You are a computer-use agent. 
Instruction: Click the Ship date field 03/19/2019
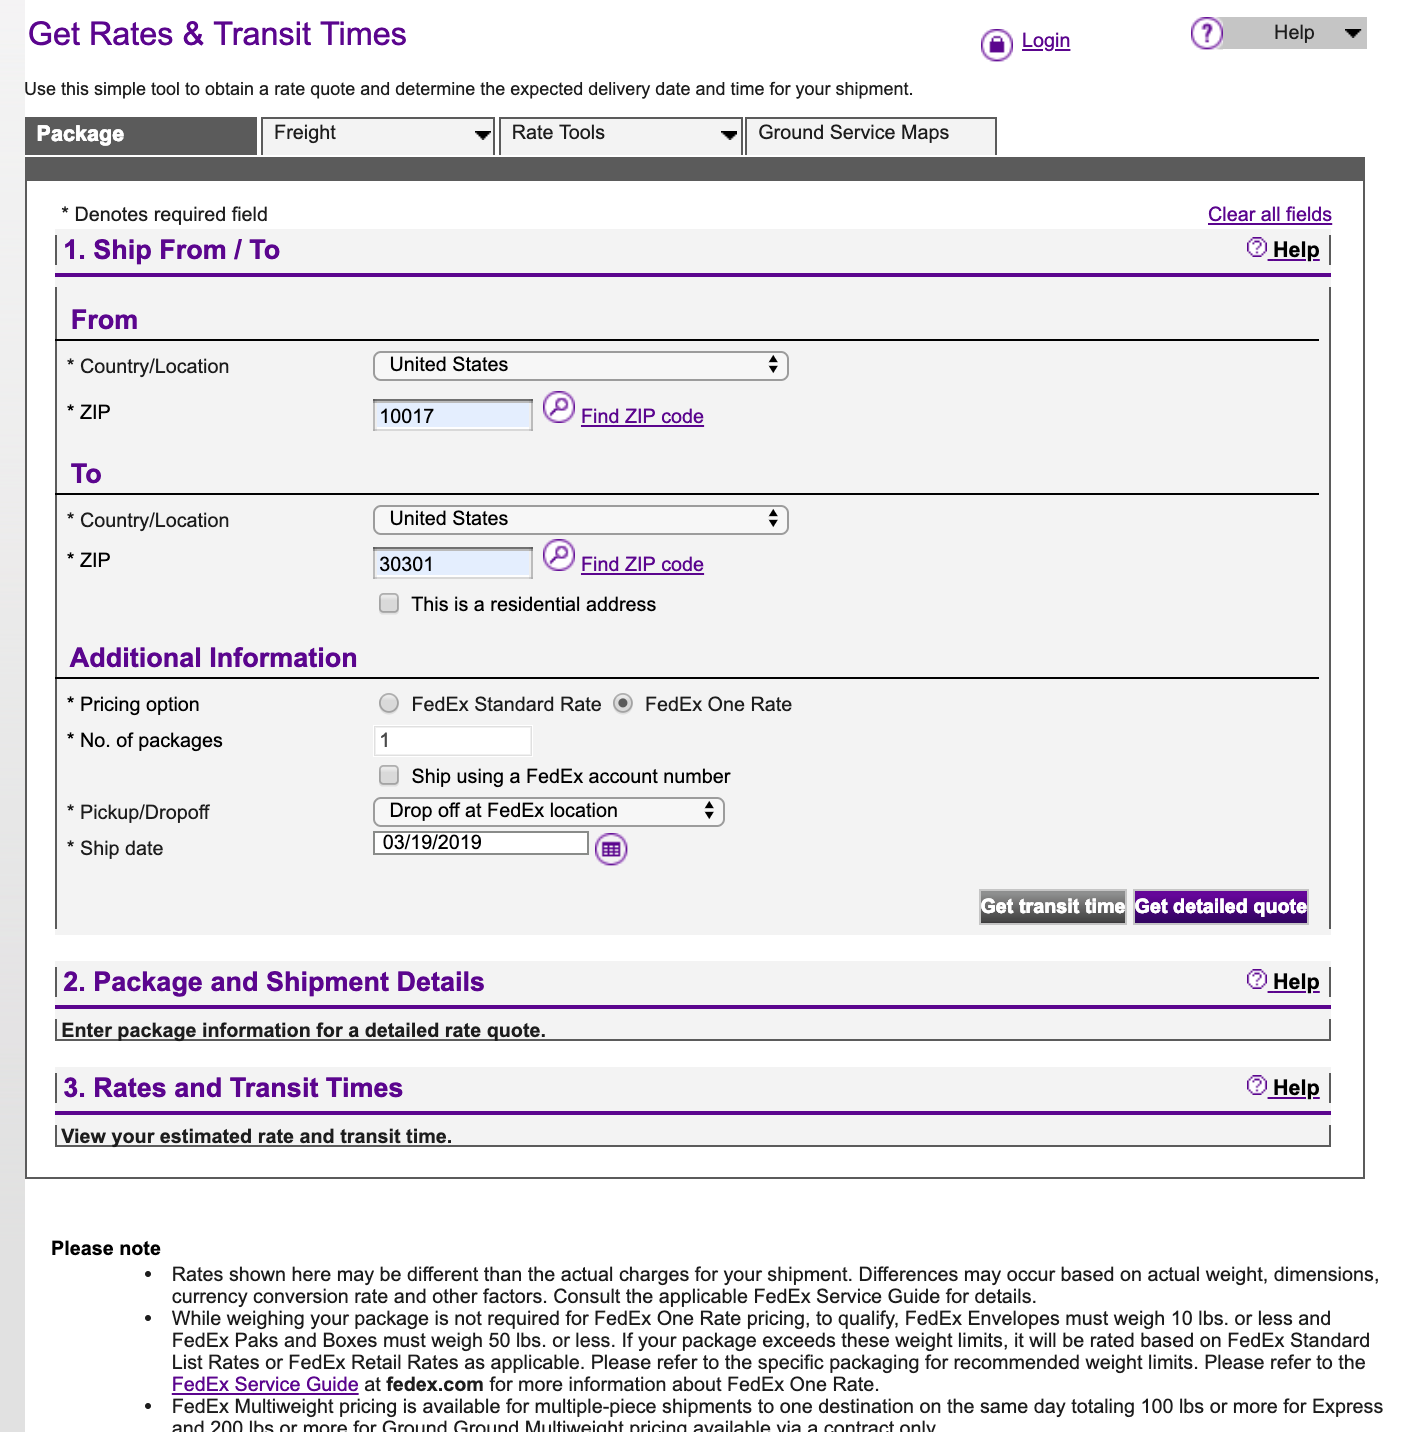click(x=481, y=842)
